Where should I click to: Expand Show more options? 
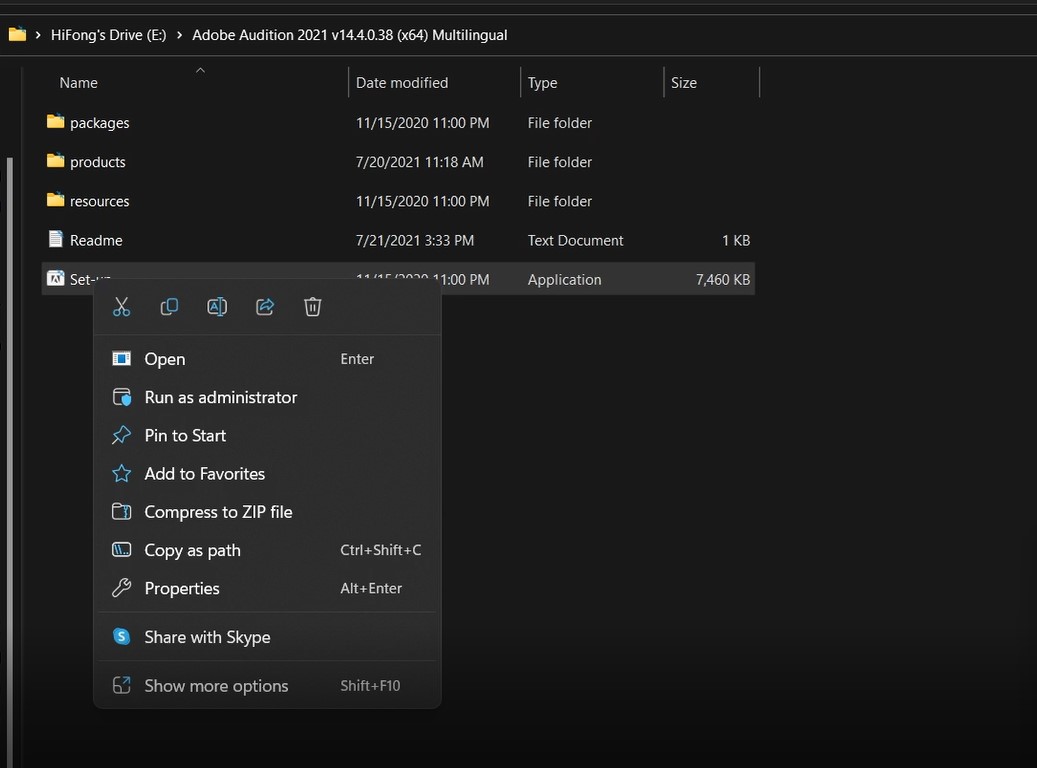coord(216,686)
